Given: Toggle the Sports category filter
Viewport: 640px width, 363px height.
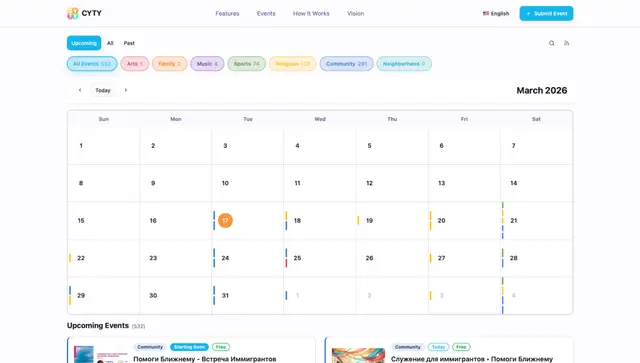Looking at the screenshot, I should click(x=247, y=64).
